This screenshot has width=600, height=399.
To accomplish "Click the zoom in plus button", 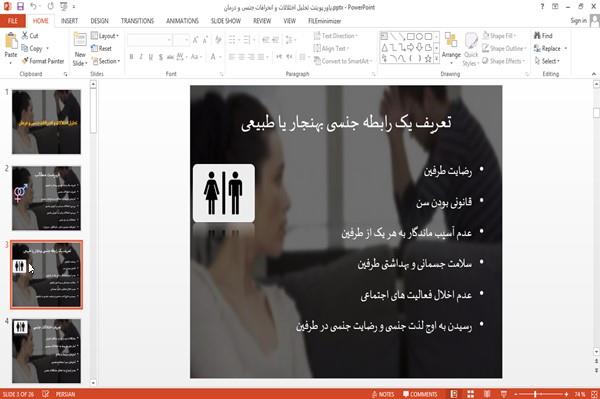I will click(566, 394).
